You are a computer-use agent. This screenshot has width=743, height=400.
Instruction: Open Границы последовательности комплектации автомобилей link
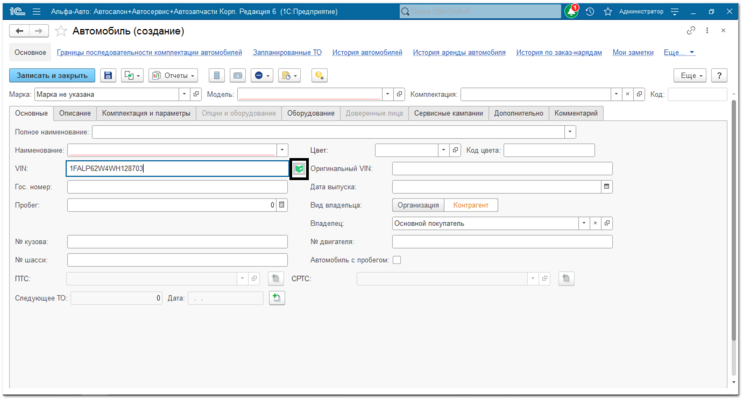149,53
